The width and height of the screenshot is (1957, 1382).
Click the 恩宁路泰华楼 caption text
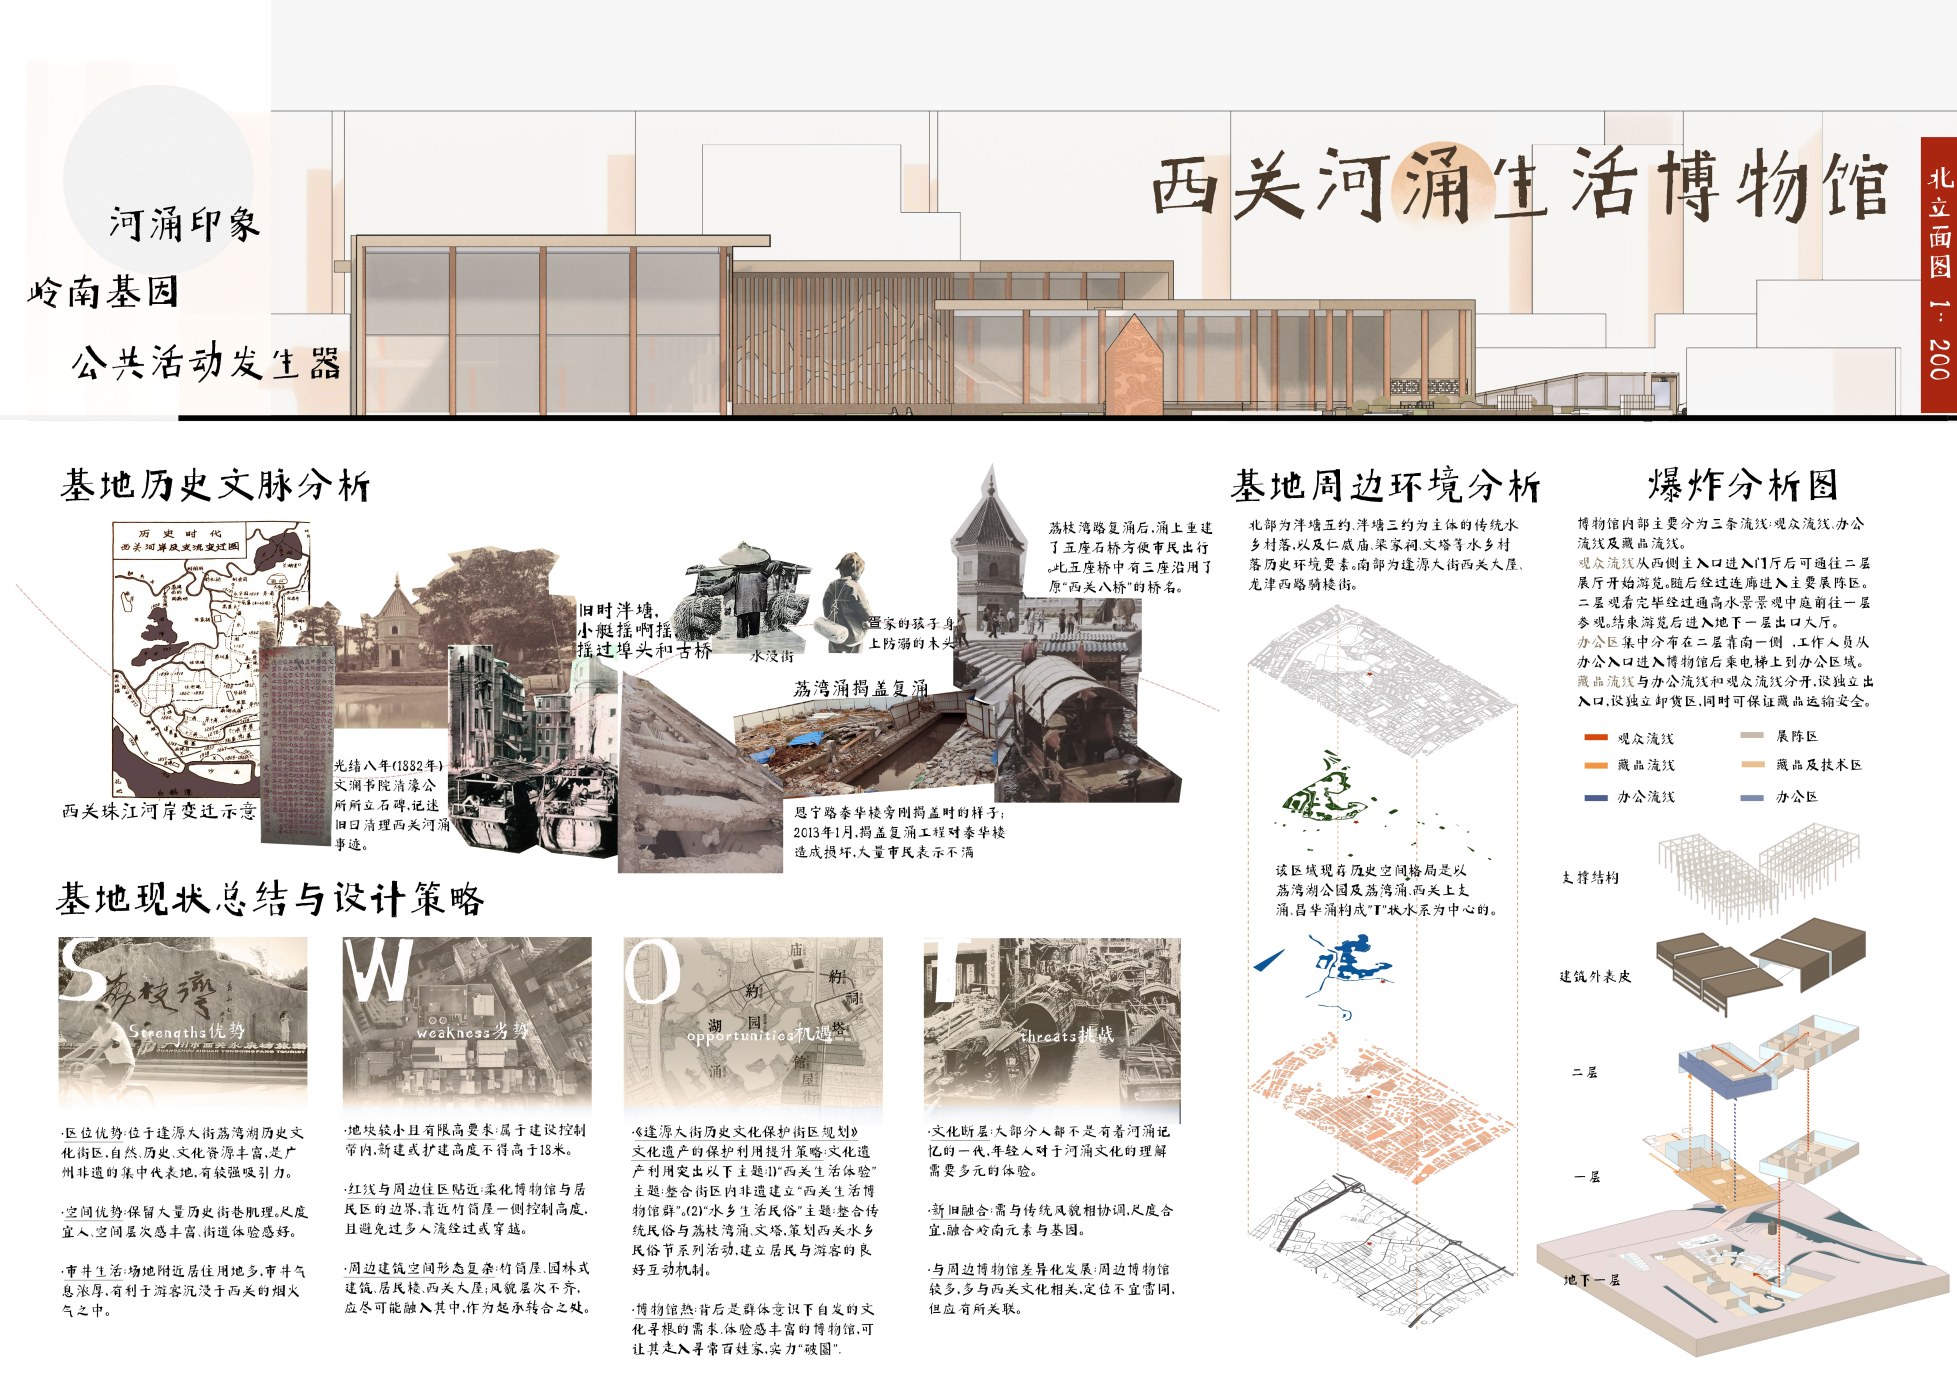click(x=898, y=832)
